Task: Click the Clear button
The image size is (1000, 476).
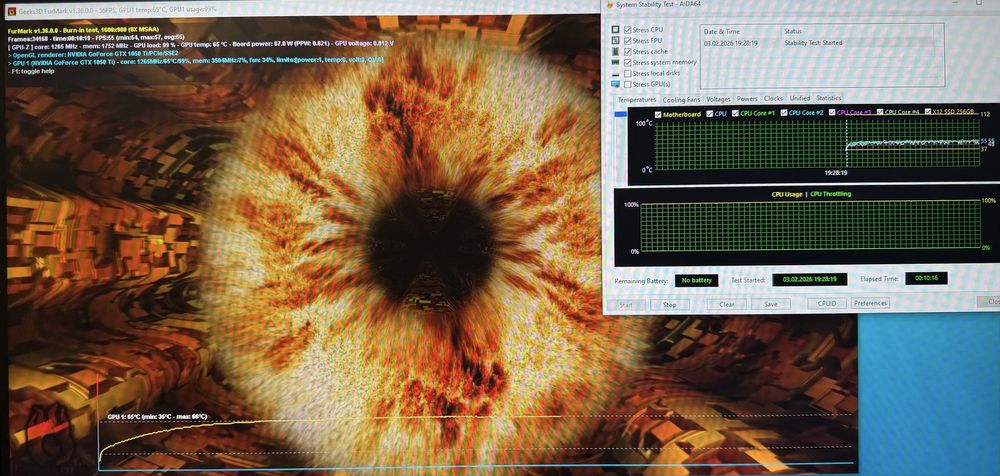Action: 727,304
